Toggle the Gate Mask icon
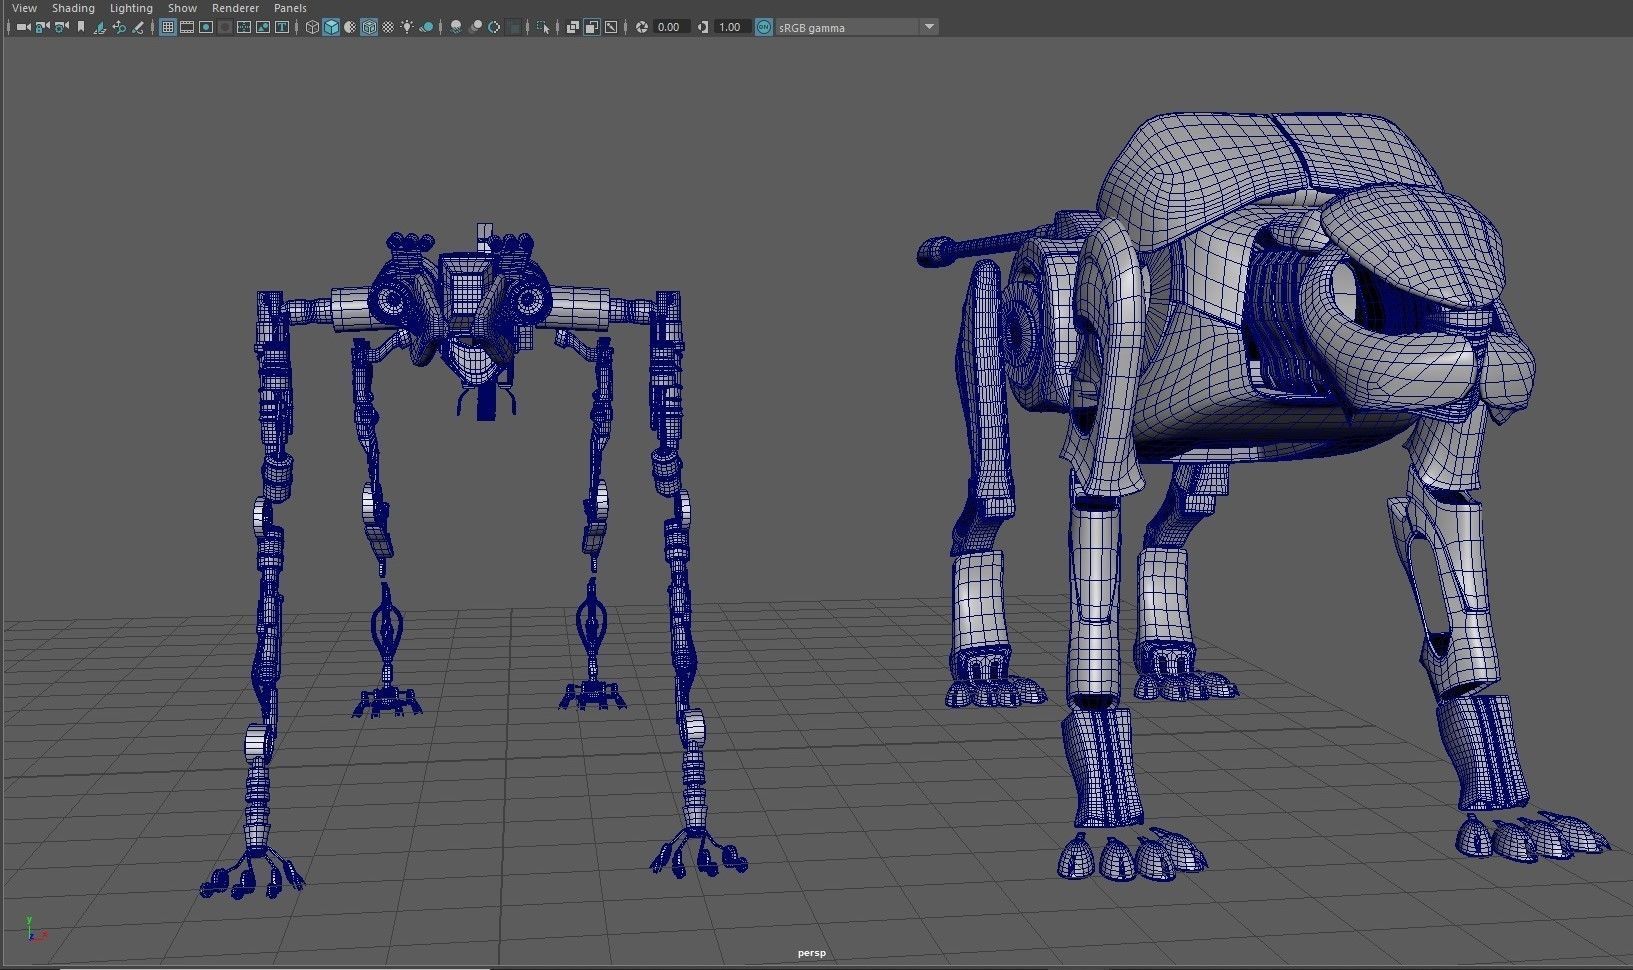1633x970 pixels. pos(225,27)
